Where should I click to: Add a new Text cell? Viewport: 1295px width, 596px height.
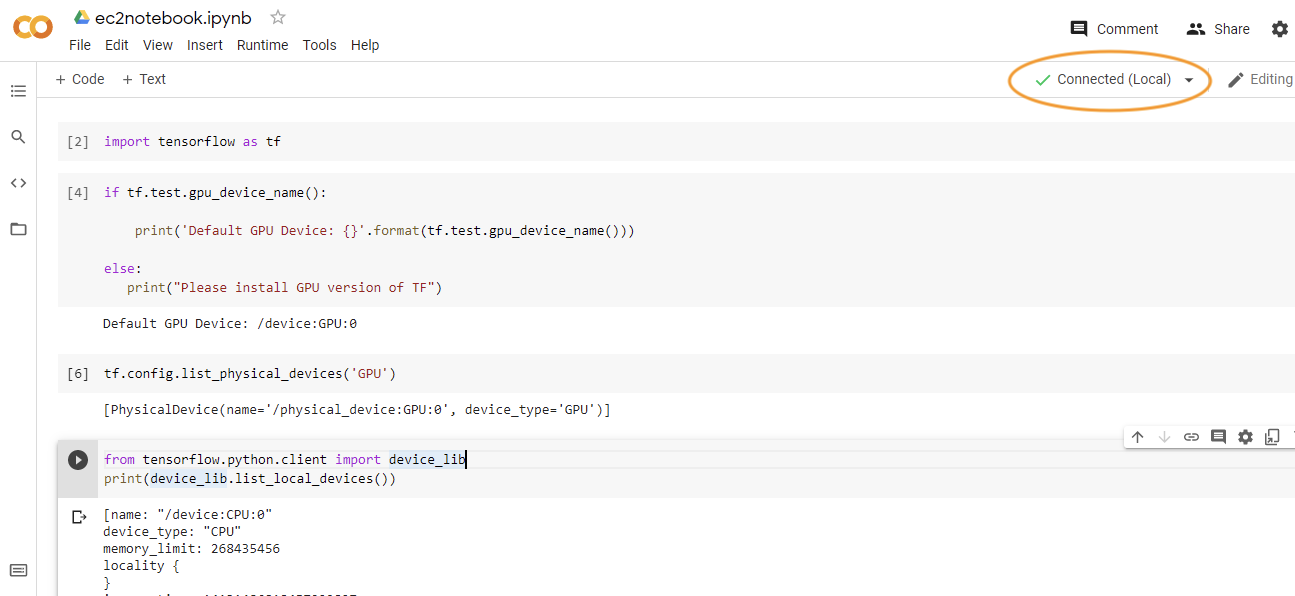144,79
